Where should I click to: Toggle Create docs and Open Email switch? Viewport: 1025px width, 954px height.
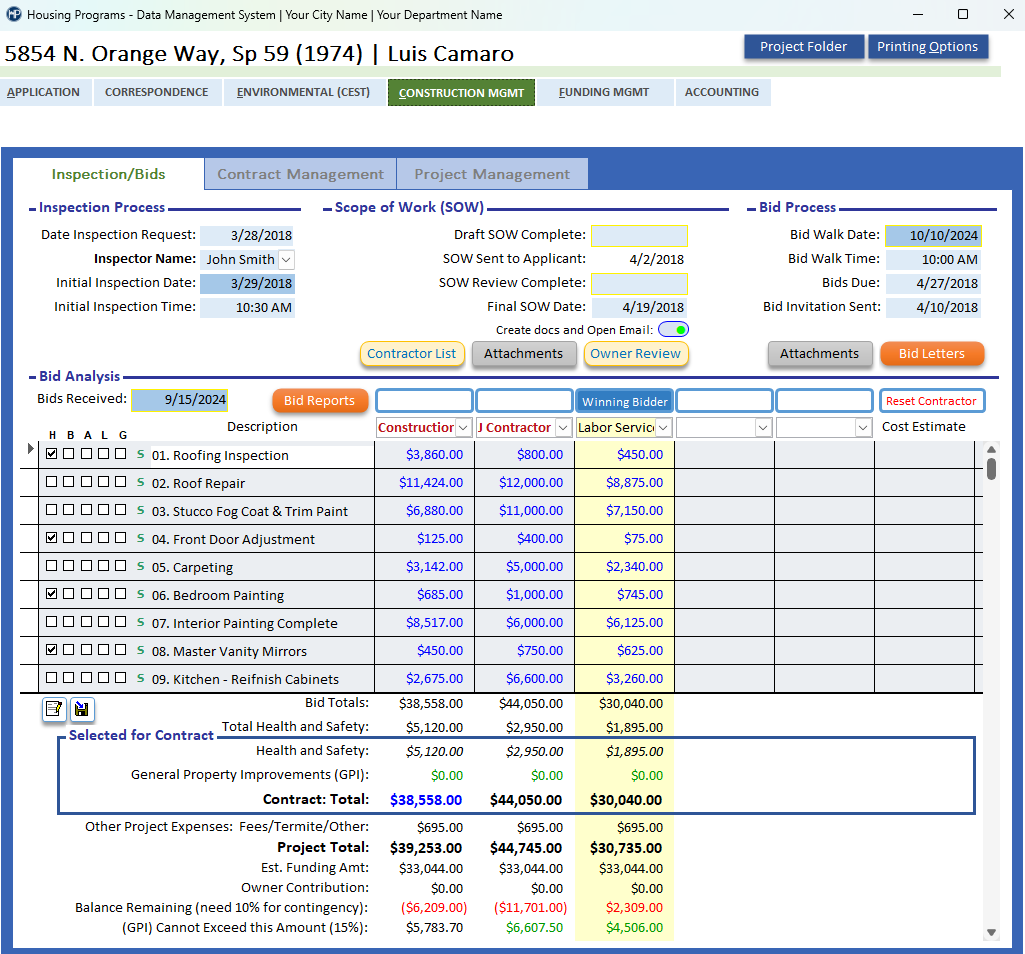(x=673, y=330)
